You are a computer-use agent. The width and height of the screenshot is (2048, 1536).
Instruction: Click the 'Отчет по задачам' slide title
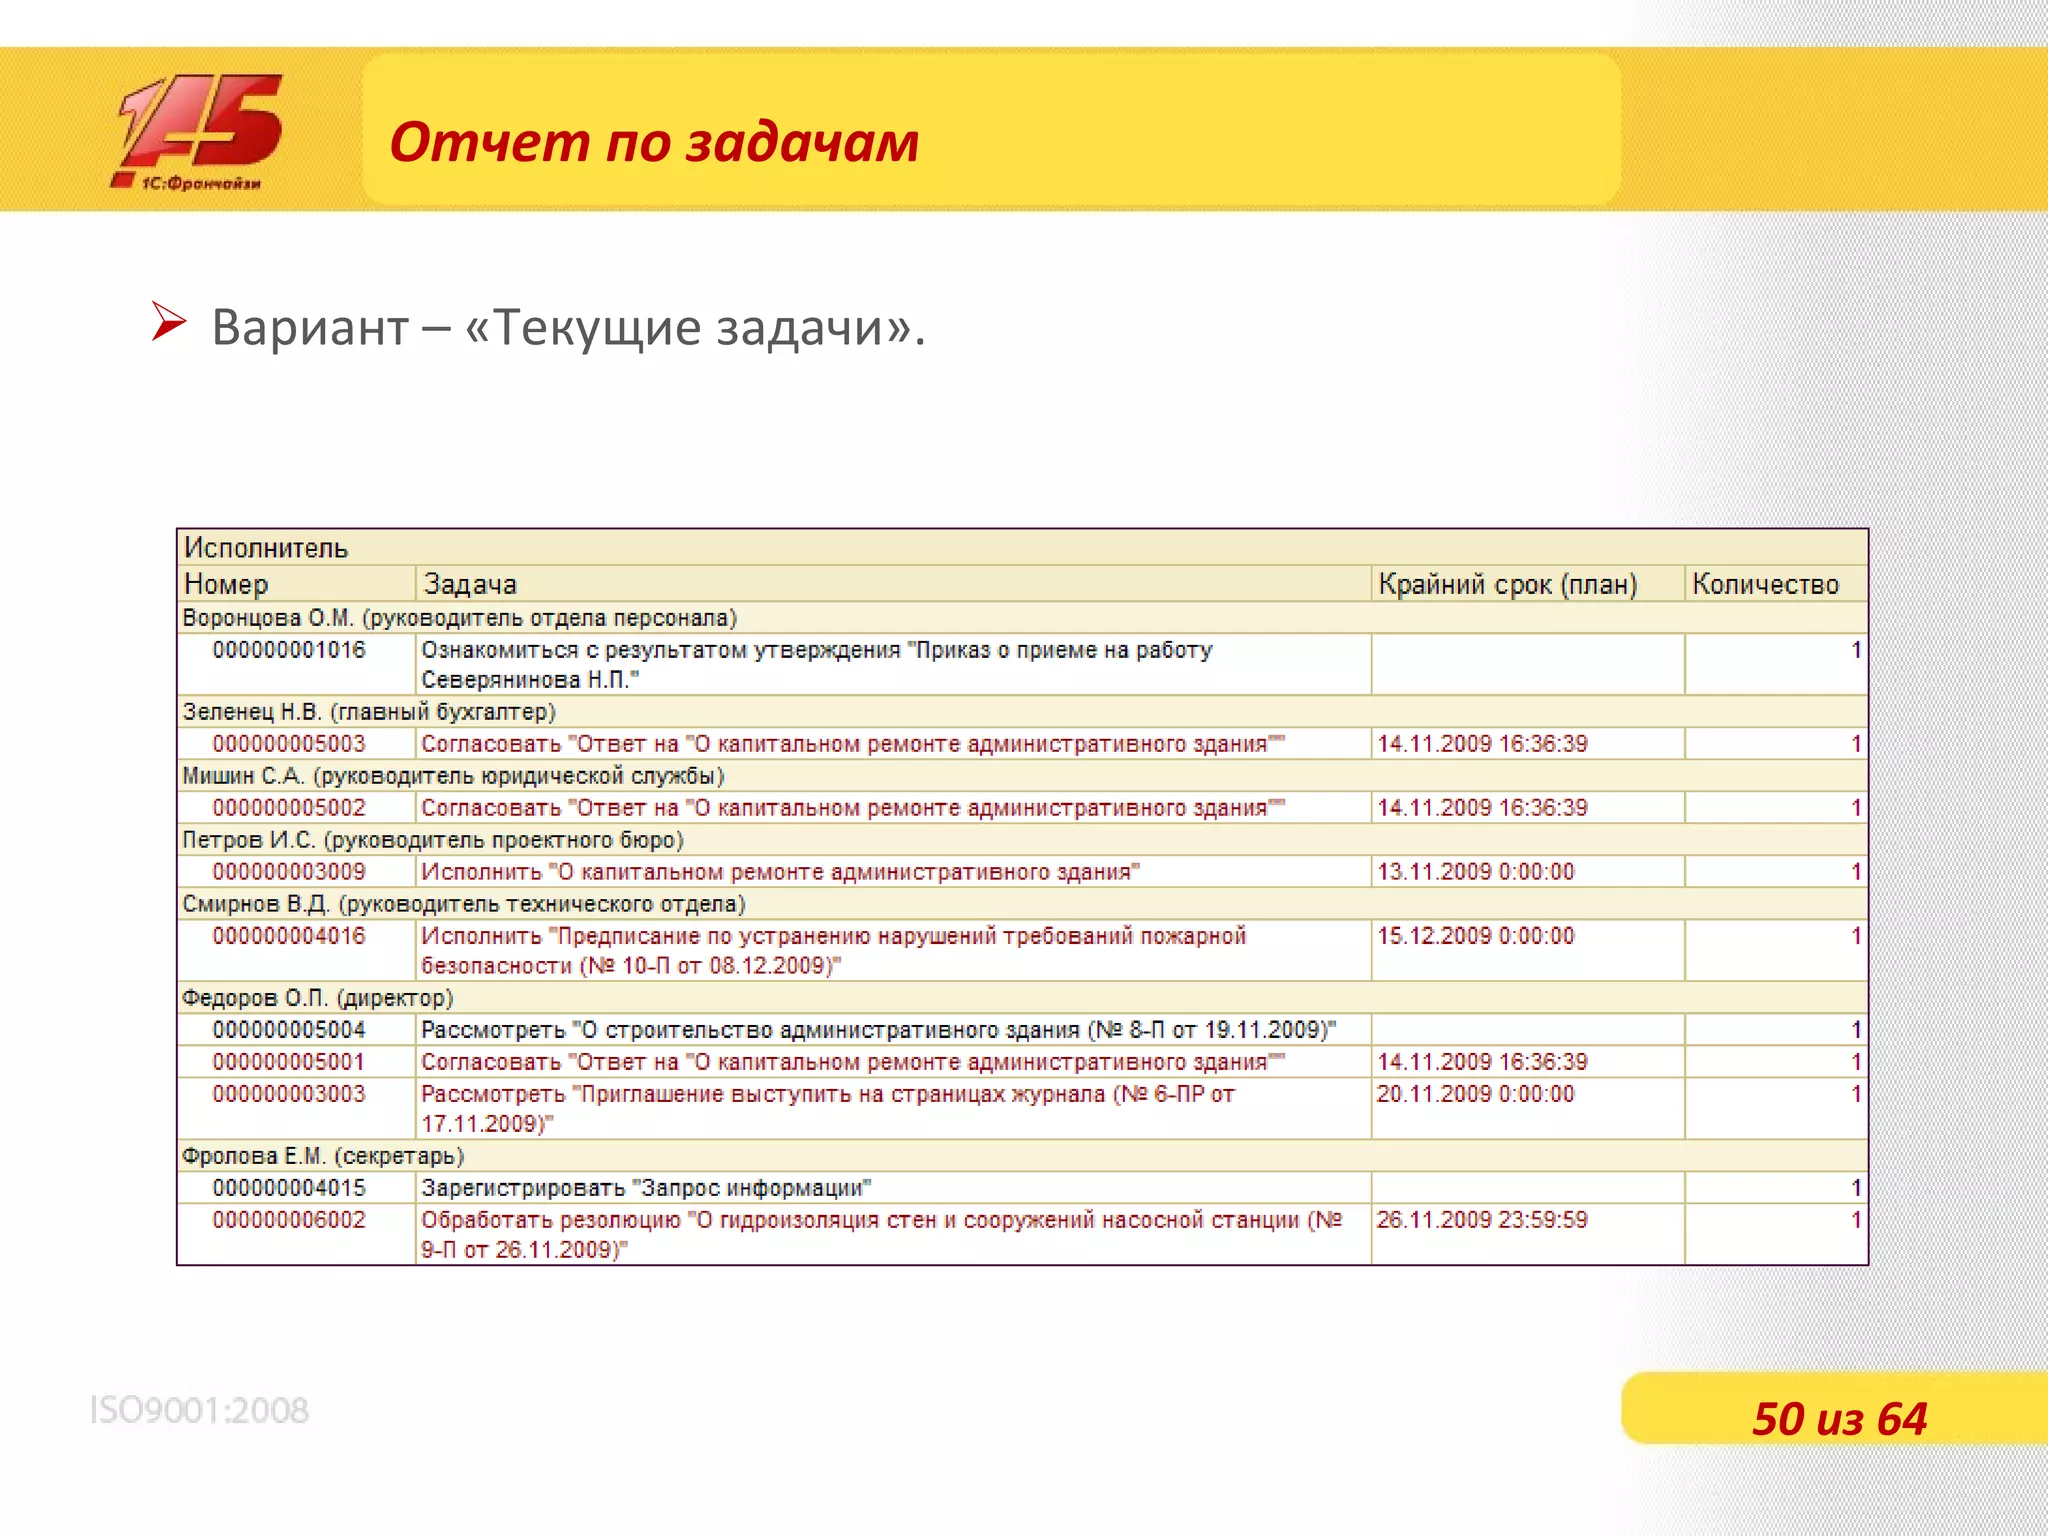pyautogui.click(x=654, y=141)
